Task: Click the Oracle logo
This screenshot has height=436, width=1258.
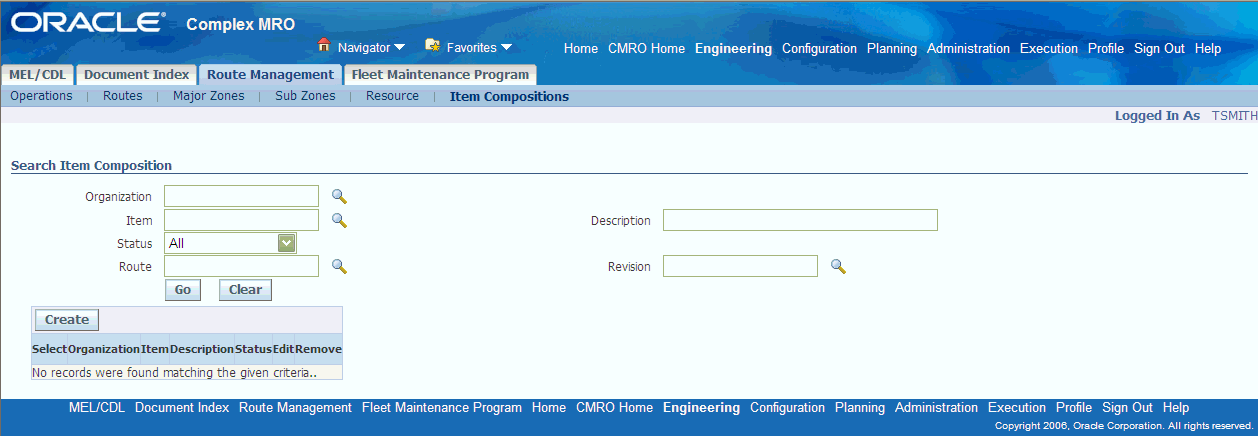Action: 88,22
